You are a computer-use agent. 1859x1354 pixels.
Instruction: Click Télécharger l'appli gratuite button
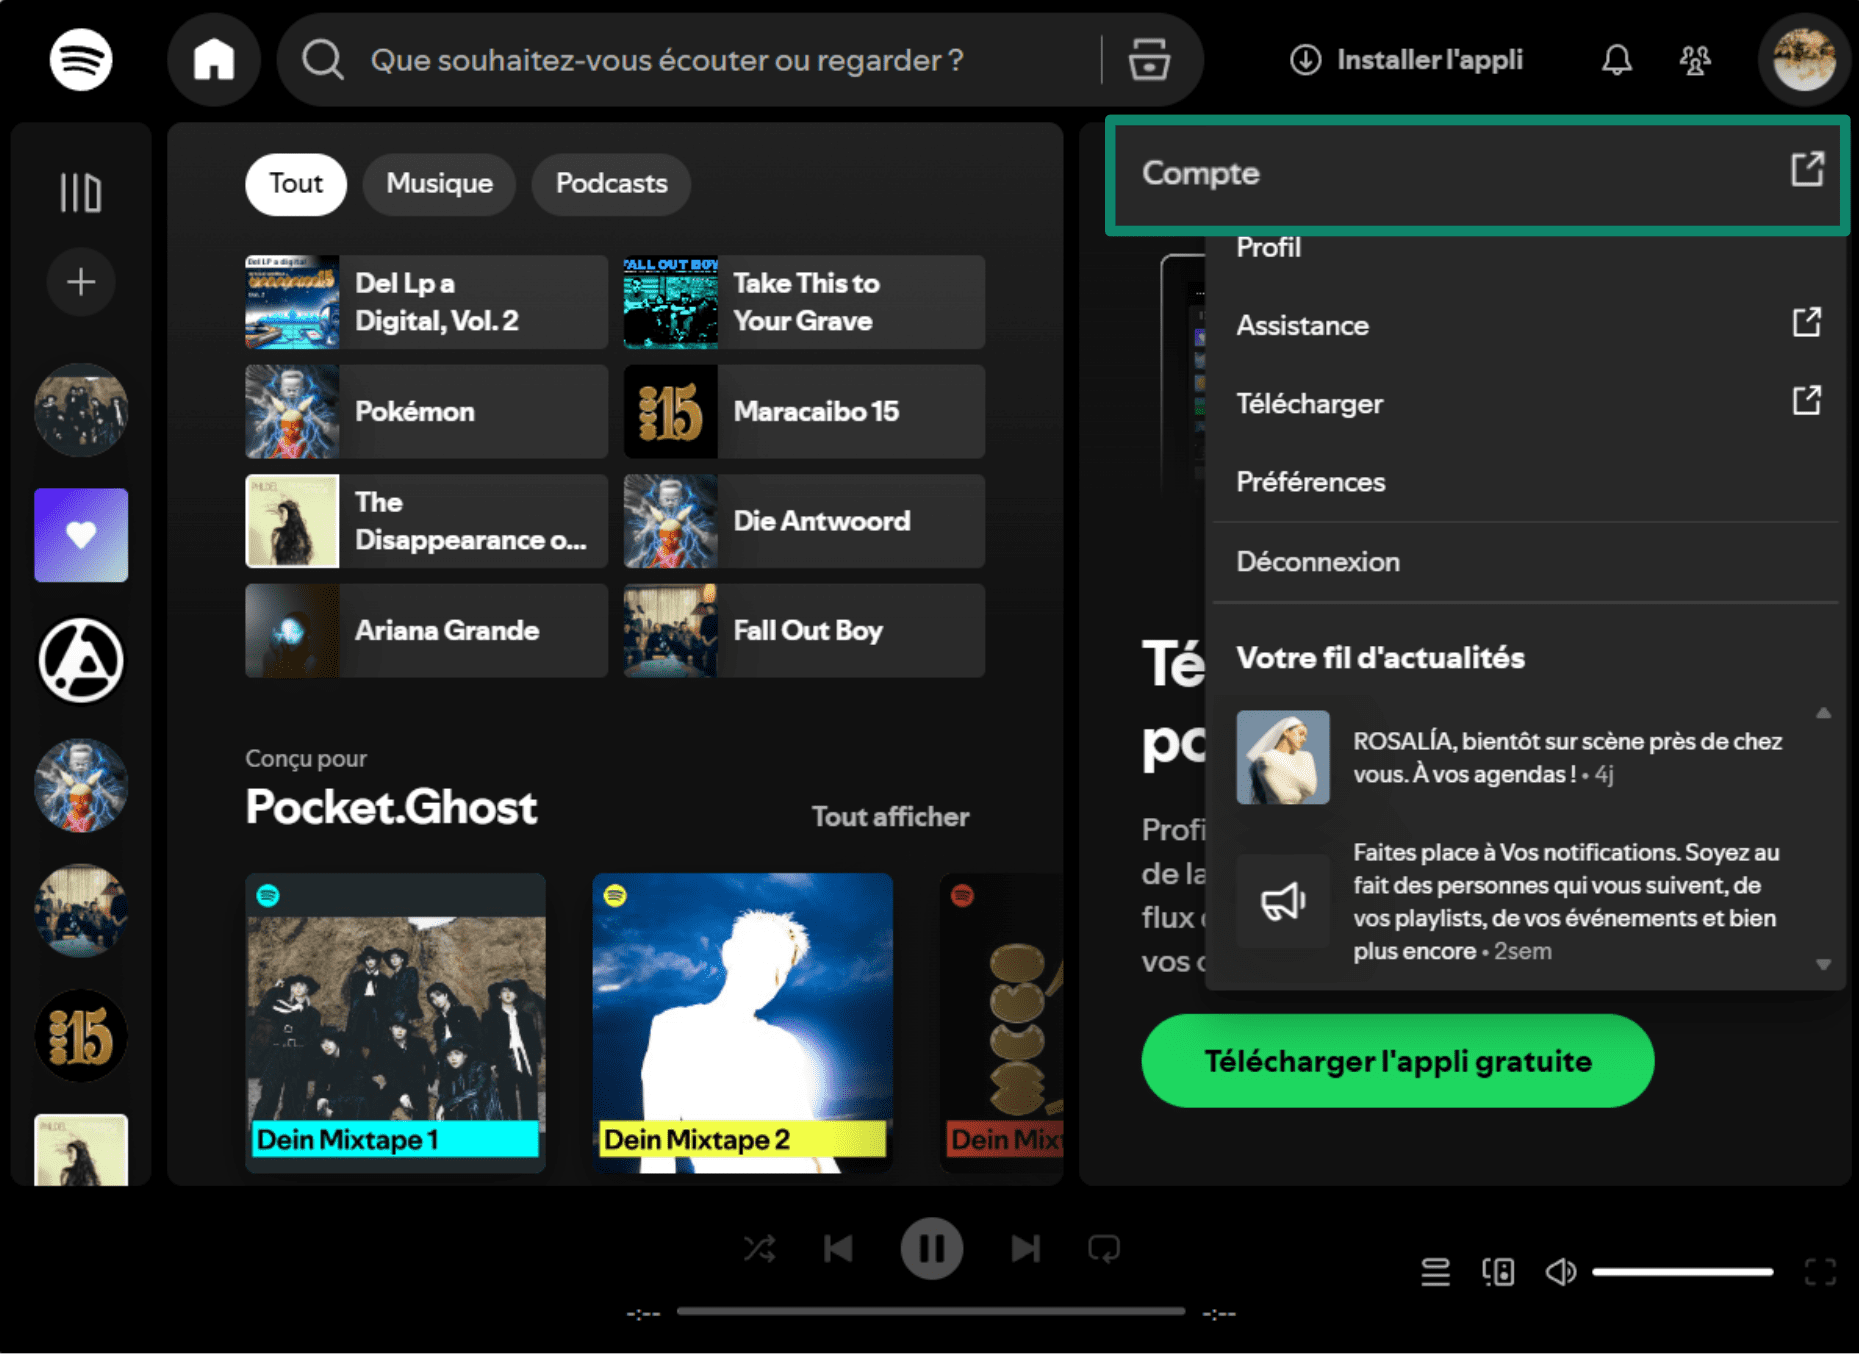pos(1397,1061)
